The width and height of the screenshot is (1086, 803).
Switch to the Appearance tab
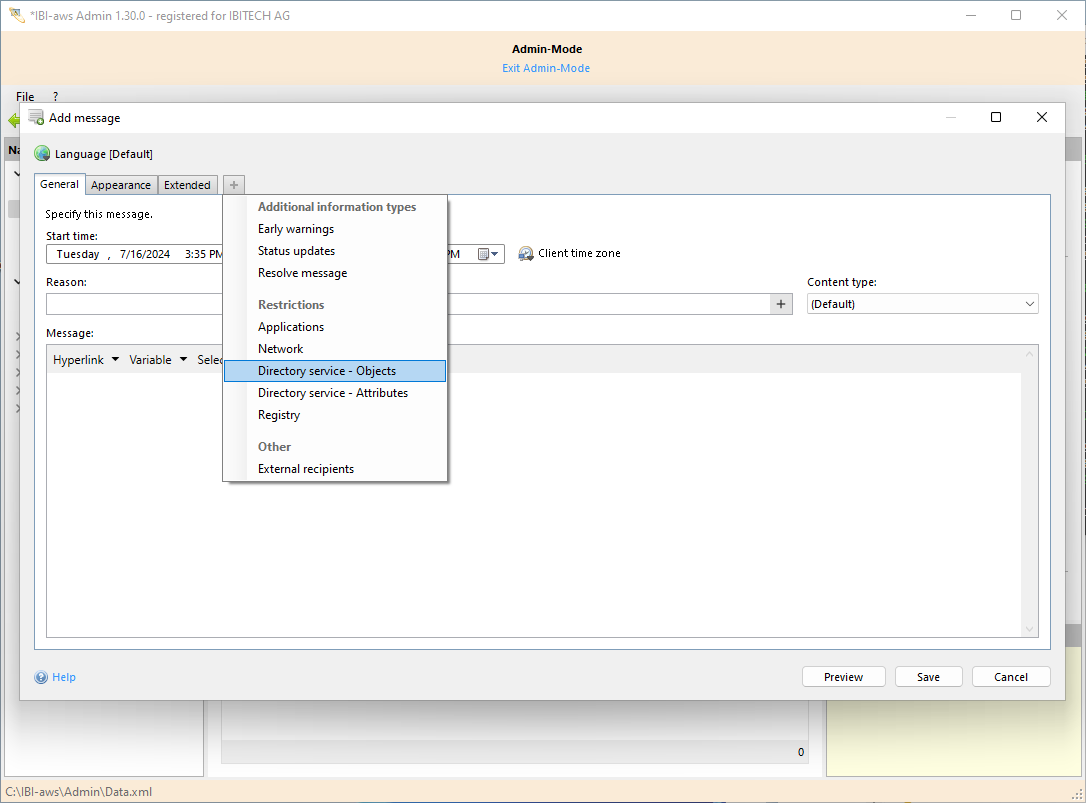coord(121,185)
